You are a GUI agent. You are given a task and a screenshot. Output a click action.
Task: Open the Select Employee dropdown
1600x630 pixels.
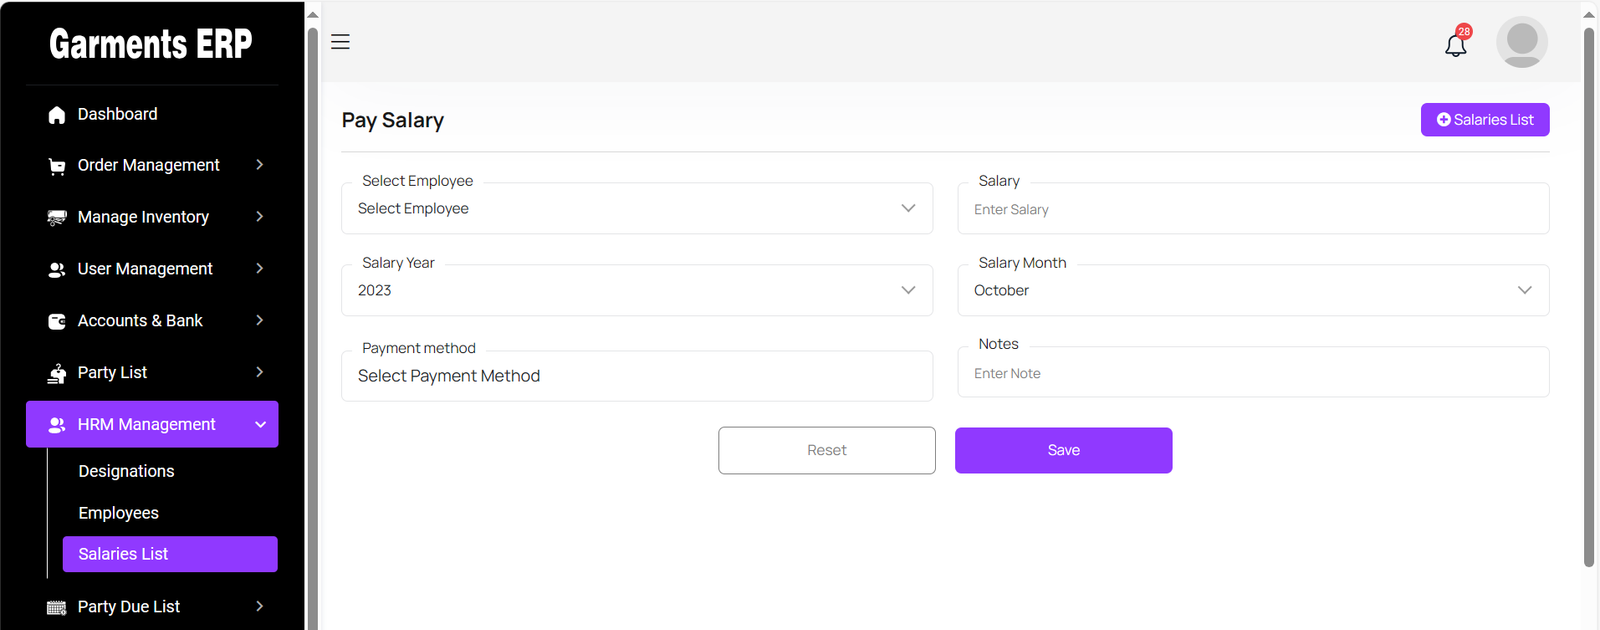click(x=636, y=209)
